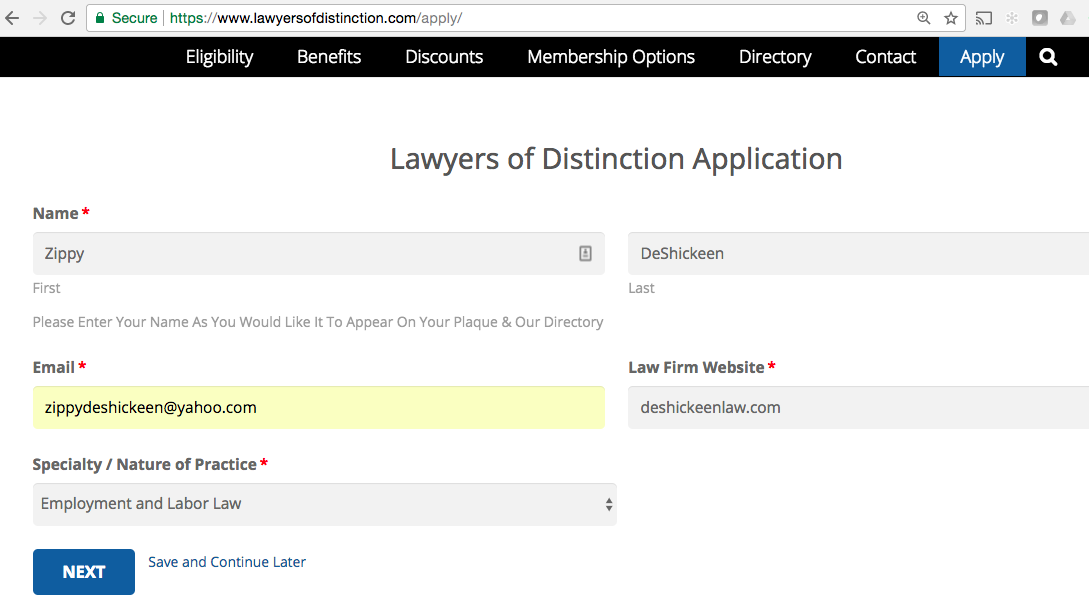The image size is (1089, 613).
Task: Click the zoom magnifier in address bar
Action: pos(923,18)
